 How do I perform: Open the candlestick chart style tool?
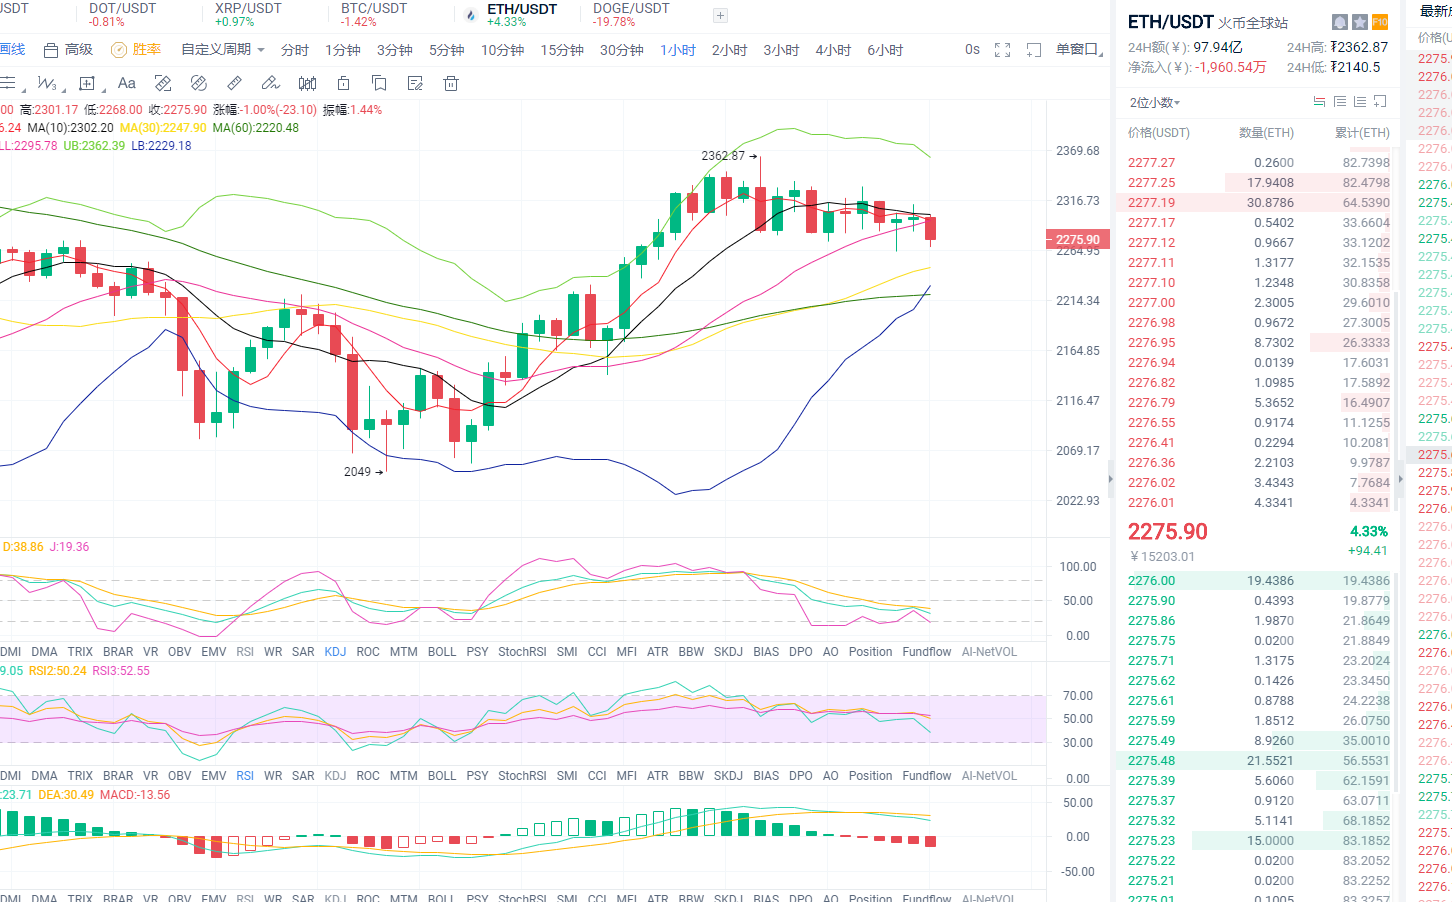pyautogui.click(x=308, y=83)
